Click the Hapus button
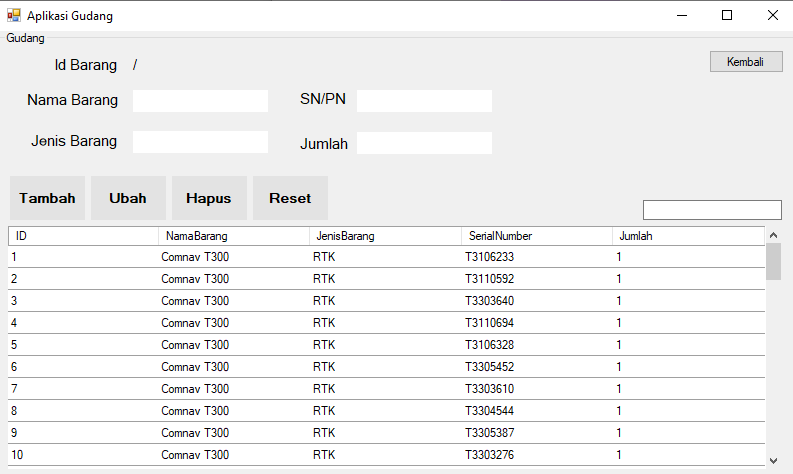The height and width of the screenshot is (474, 793). [x=209, y=198]
